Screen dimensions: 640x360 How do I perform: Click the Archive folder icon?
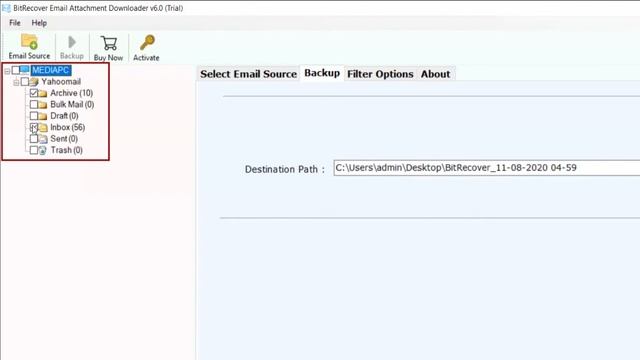(43, 93)
